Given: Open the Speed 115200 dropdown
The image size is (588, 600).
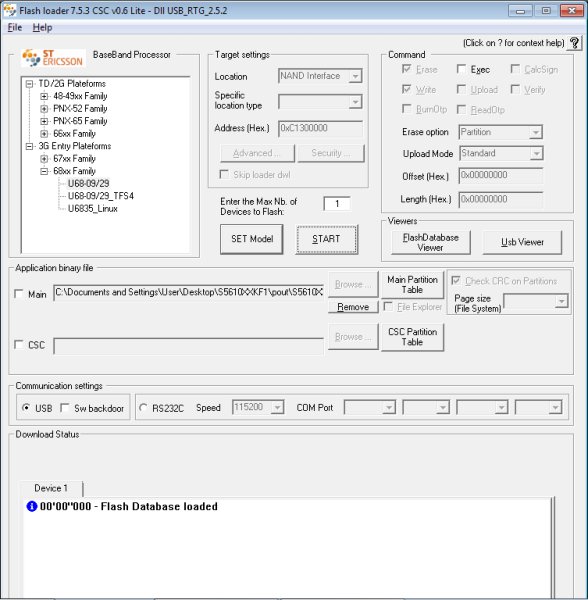Looking at the screenshot, I should coord(258,408).
